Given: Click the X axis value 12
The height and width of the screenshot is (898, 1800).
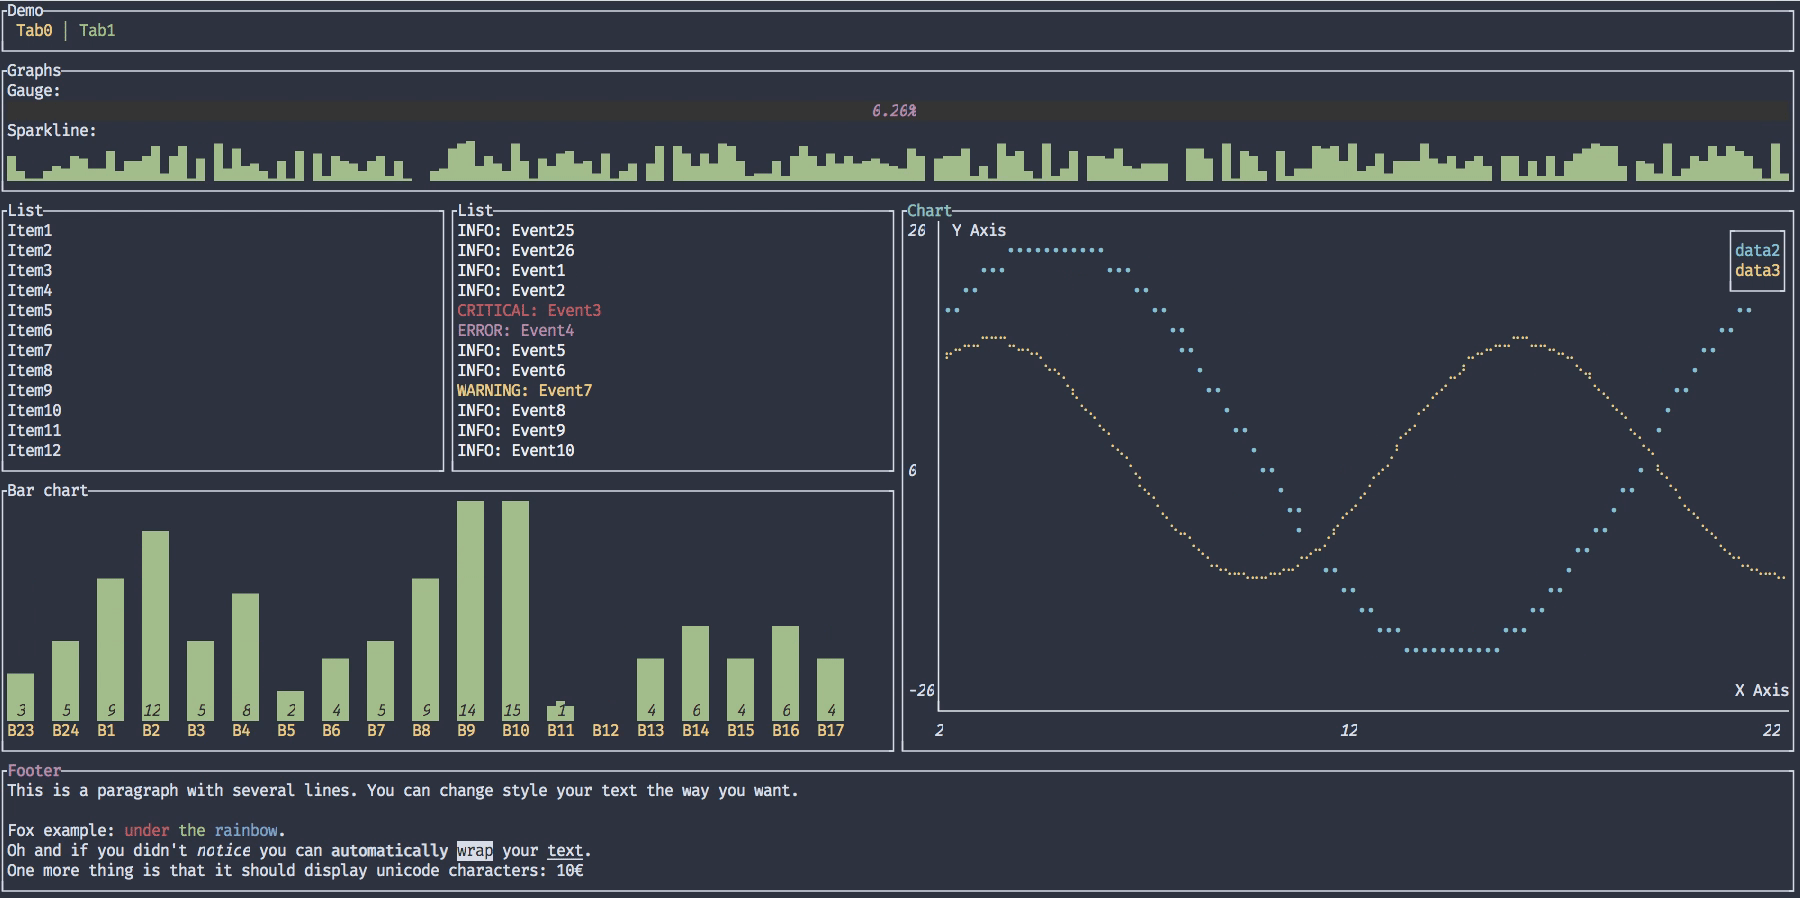Looking at the screenshot, I should (1349, 731).
